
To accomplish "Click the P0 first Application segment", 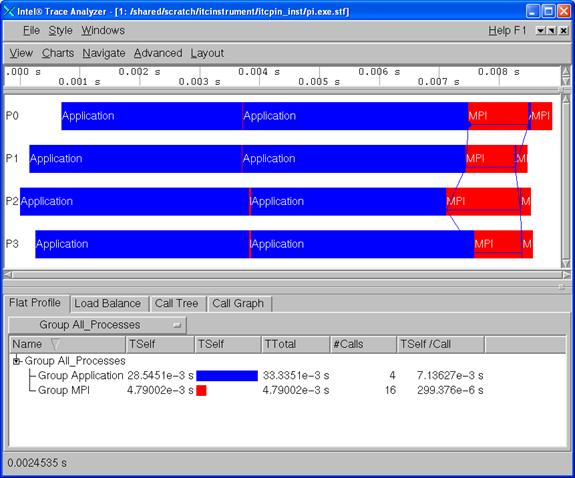I will (x=151, y=116).
